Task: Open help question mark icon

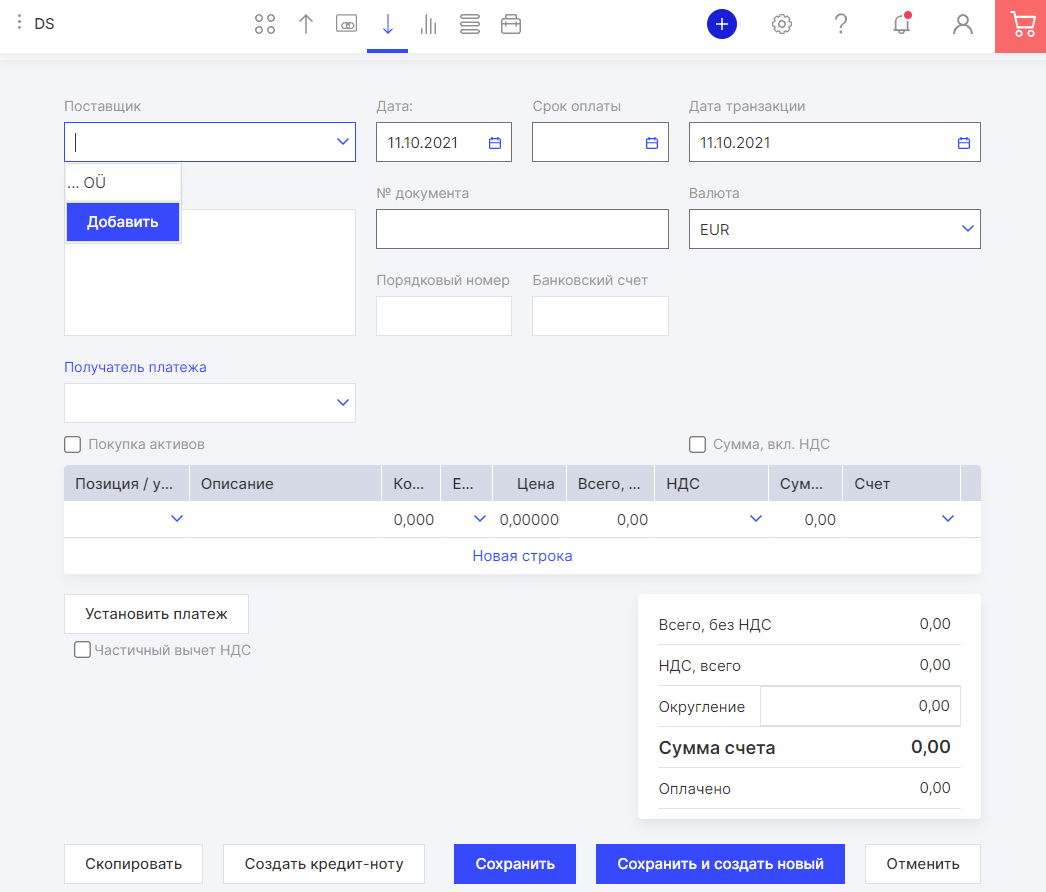Action: pyautogui.click(x=841, y=25)
